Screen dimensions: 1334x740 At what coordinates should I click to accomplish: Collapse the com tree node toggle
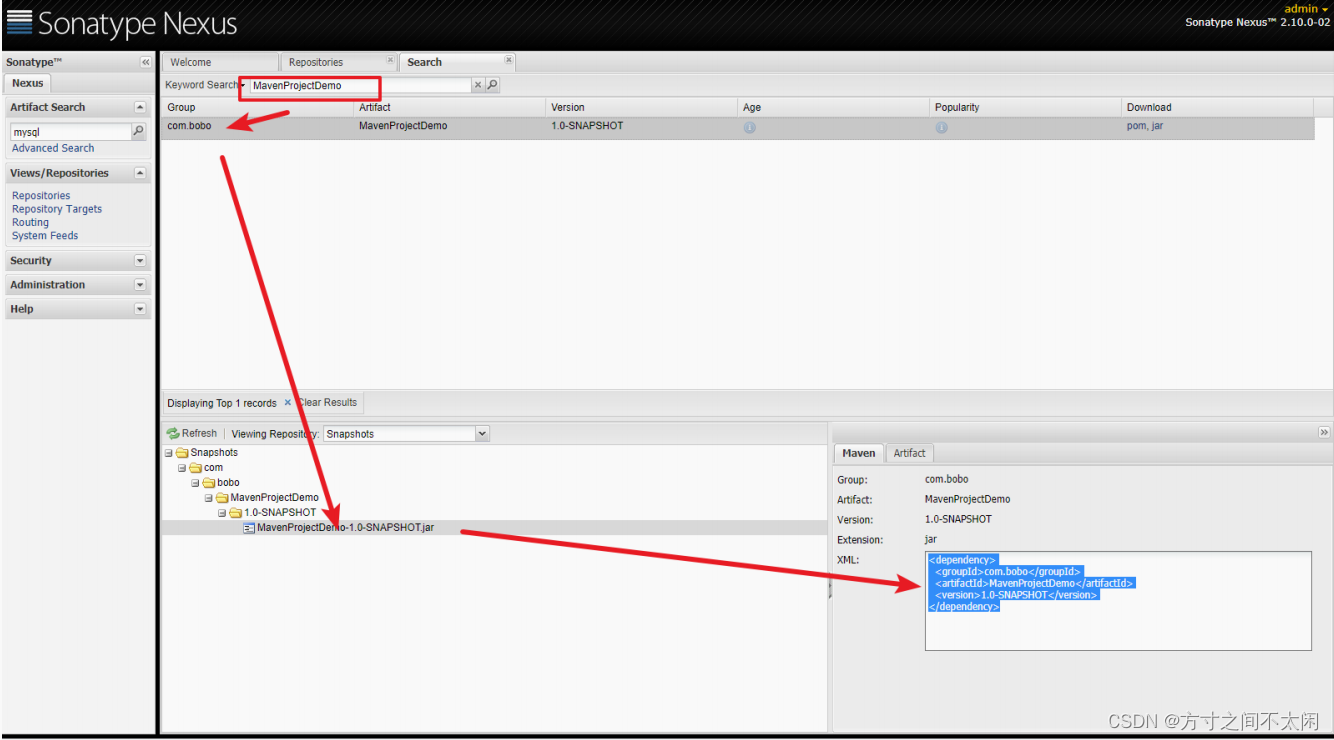coord(182,467)
